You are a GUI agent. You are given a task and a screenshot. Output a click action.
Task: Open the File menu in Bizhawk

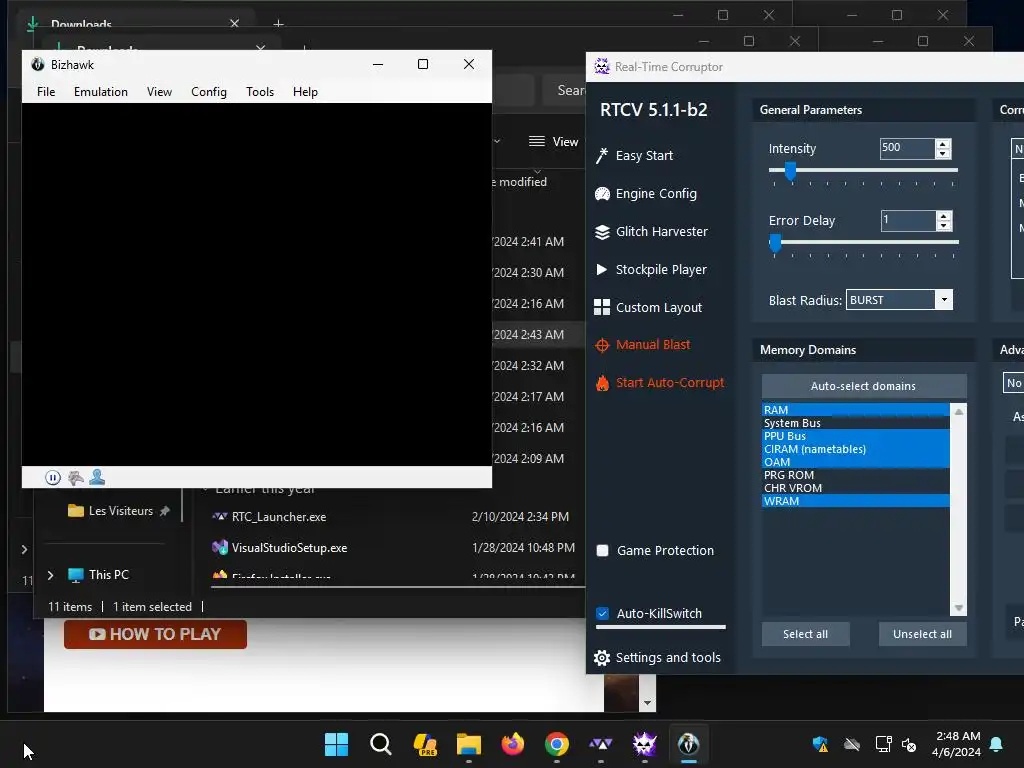[x=46, y=91]
